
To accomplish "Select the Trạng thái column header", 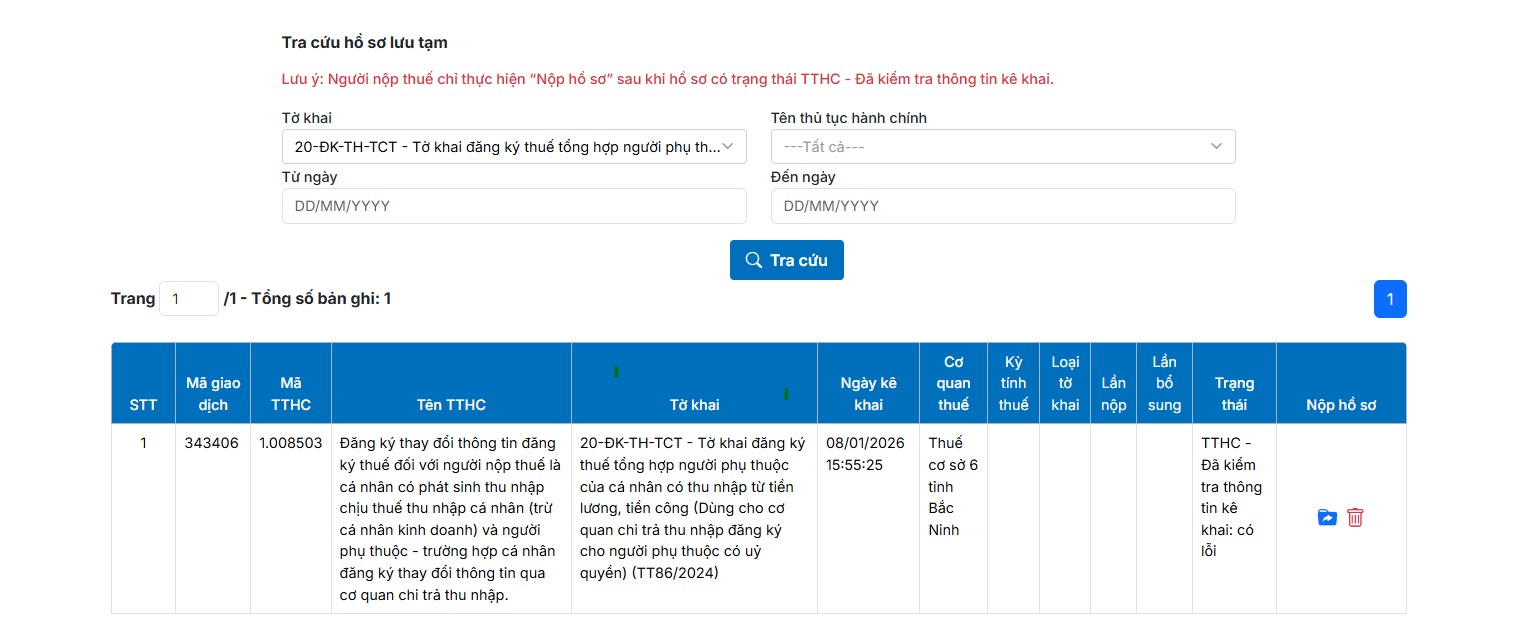I will click(x=1234, y=394).
